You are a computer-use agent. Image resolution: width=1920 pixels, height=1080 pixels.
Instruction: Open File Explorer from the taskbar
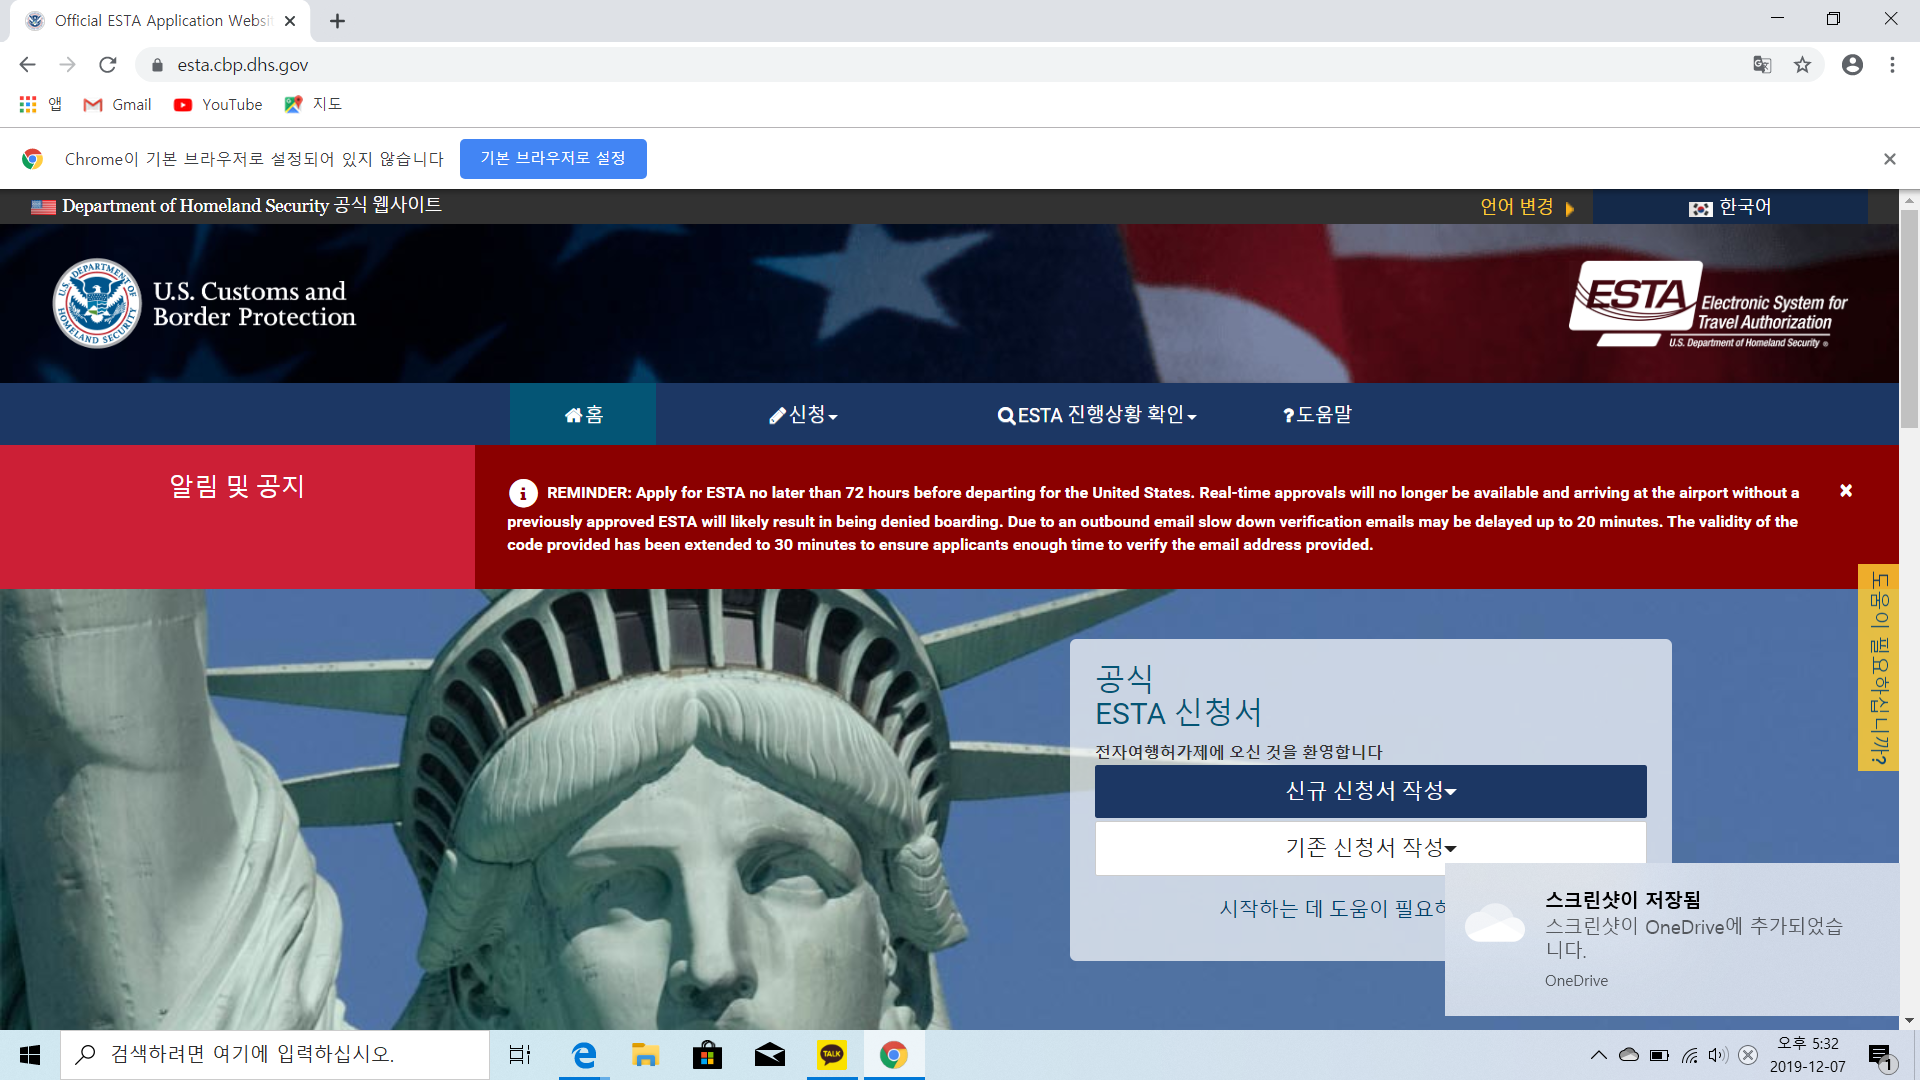(645, 1055)
